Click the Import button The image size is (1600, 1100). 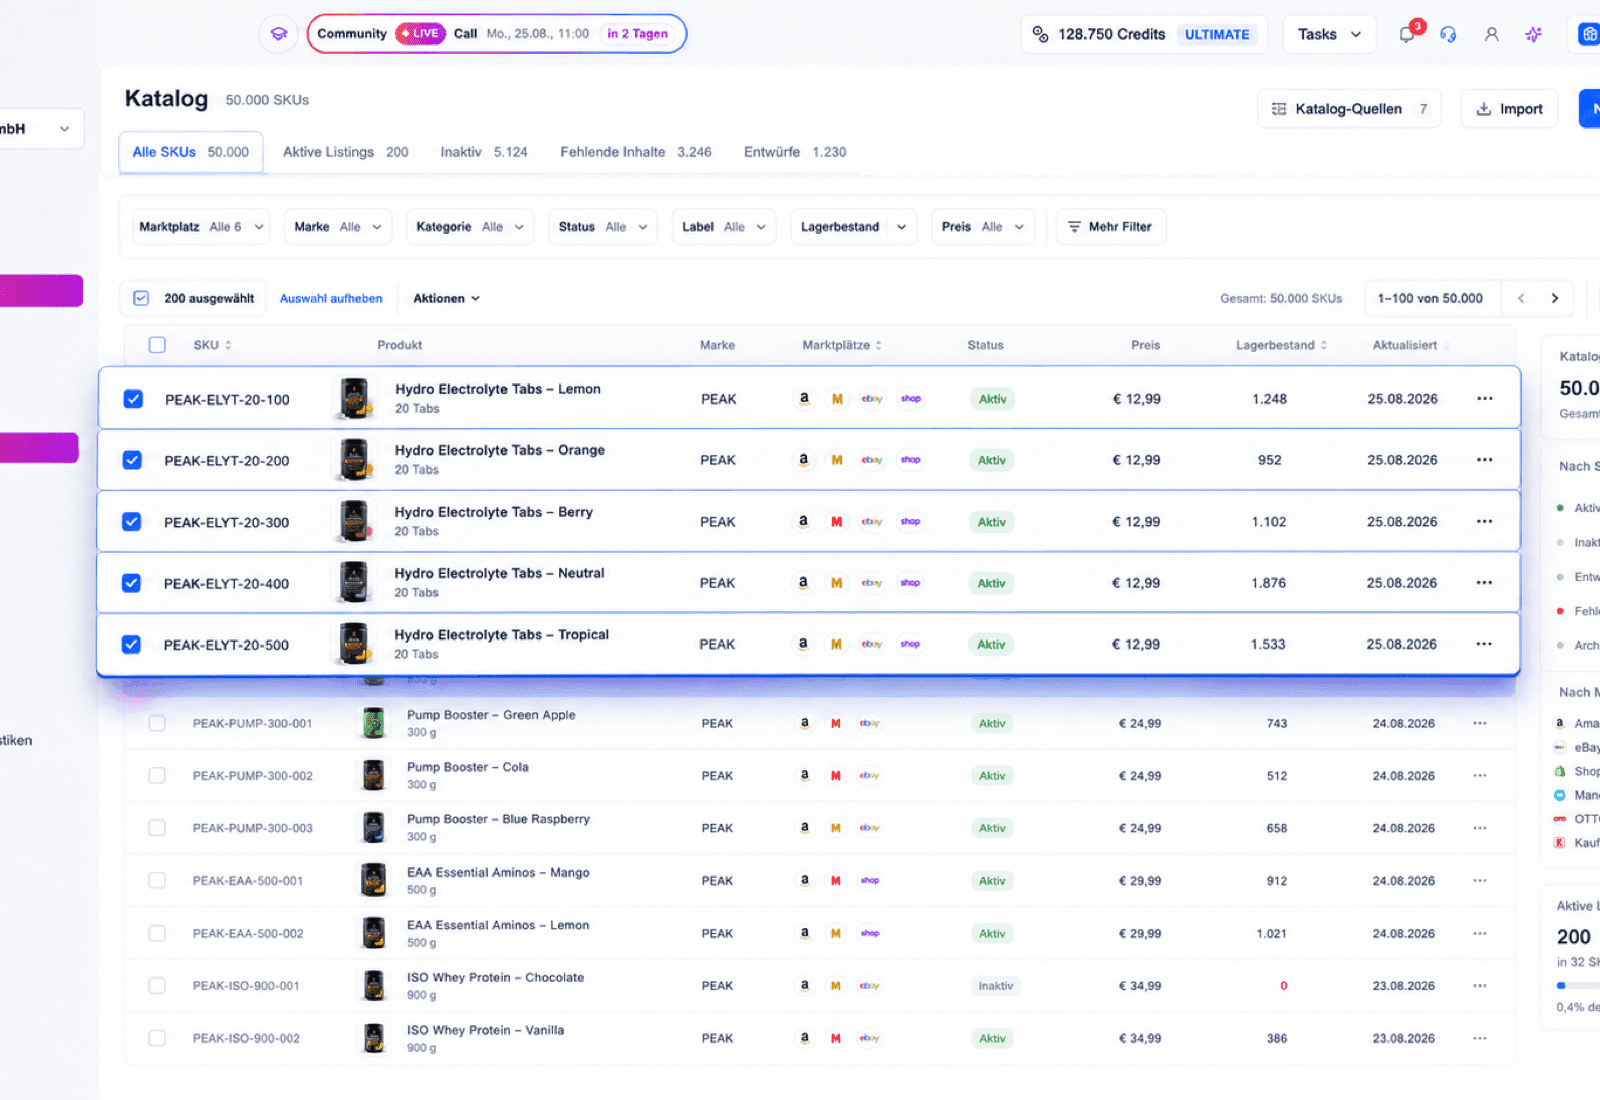coord(1509,109)
